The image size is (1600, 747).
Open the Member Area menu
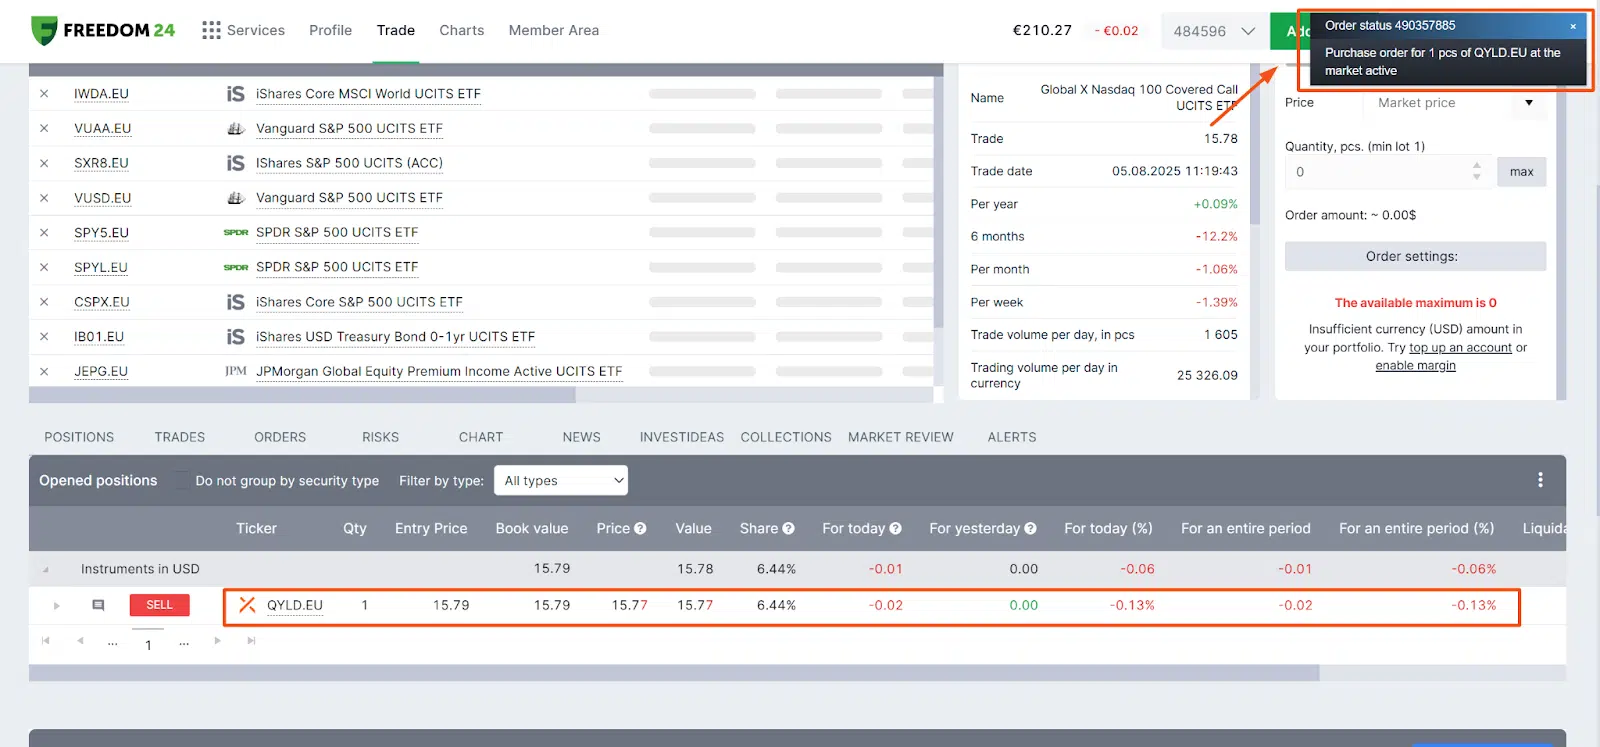pyautogui.click(x=554, y=30)
